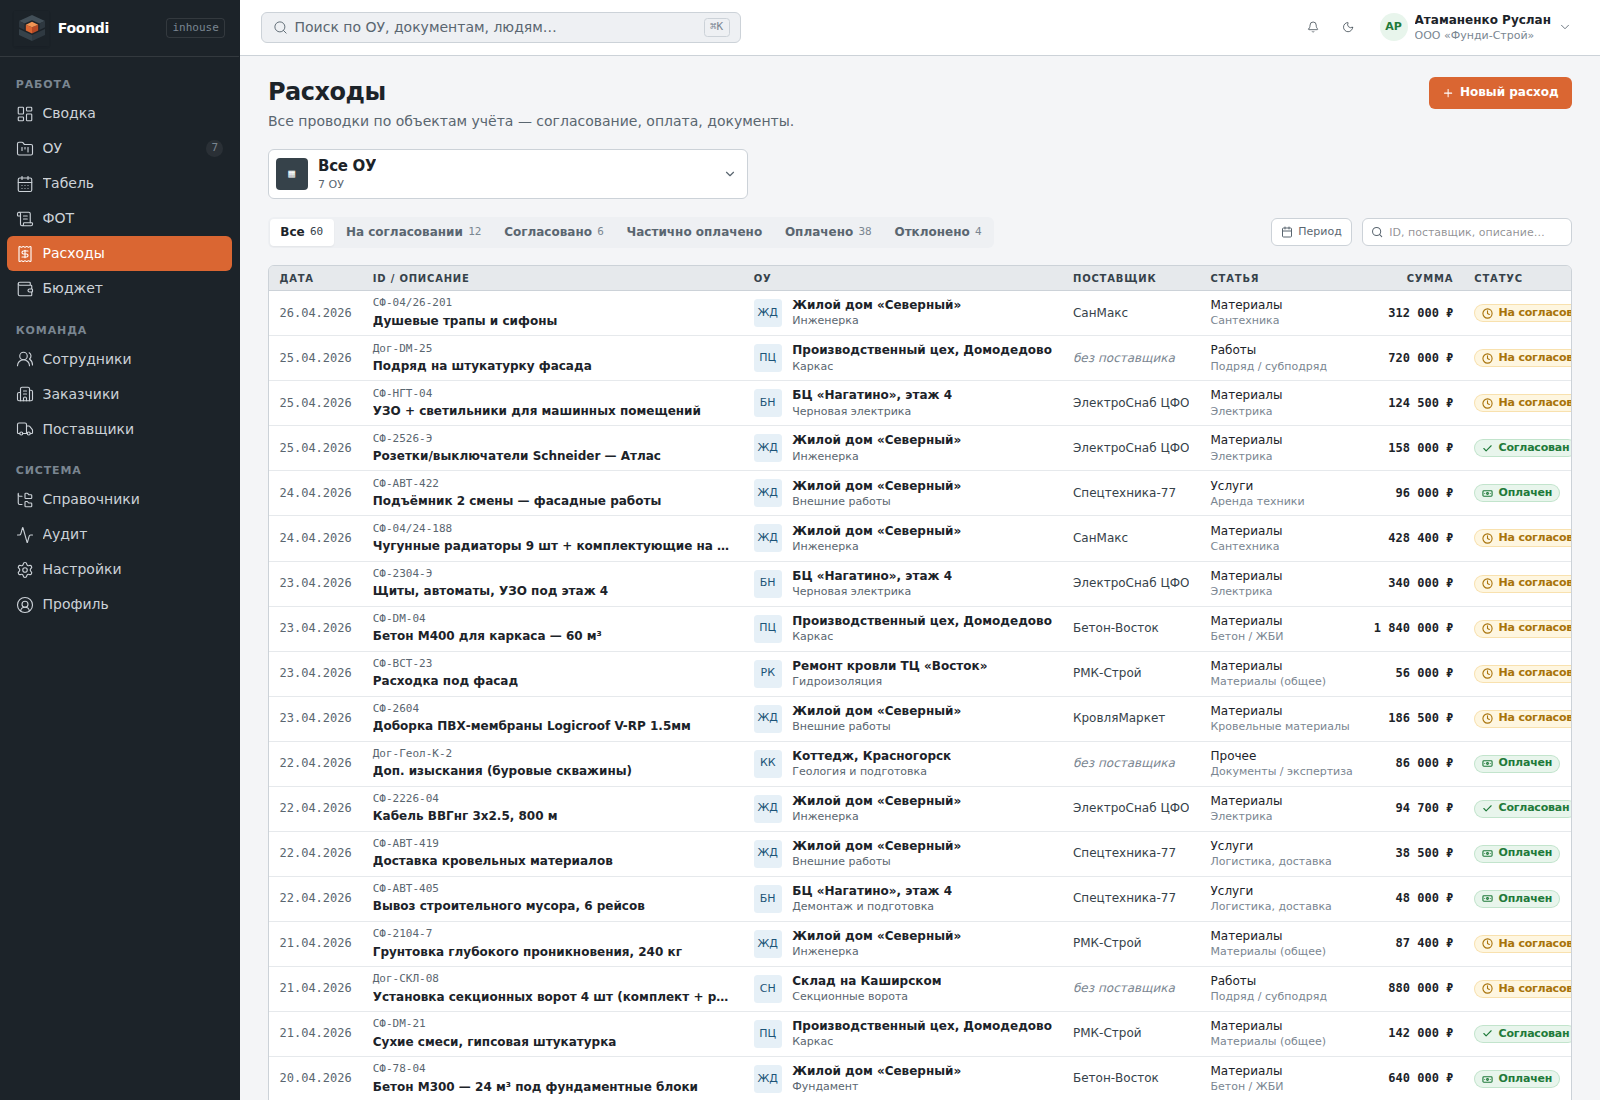The width and height of the screenshot is (1600, 1100).
Task: Focus the global search field
Action: pyautogui.click(x=501, y=27)
